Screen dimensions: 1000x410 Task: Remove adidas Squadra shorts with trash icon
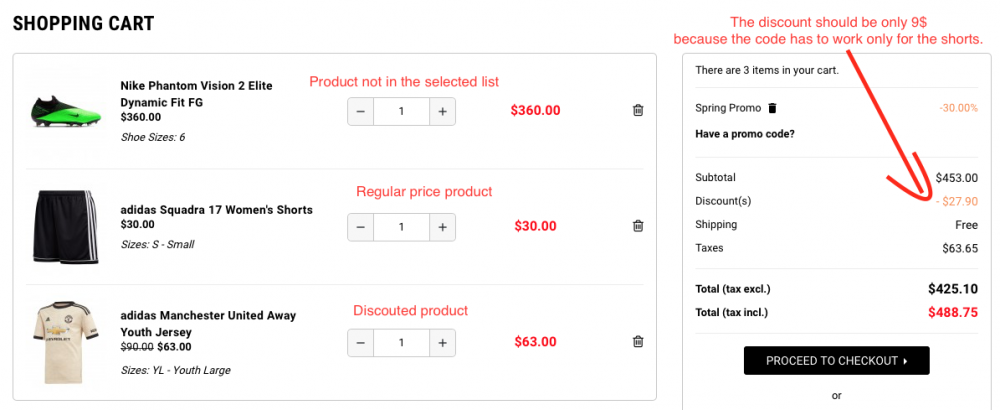pyautogui.click(x=638, y=226)
